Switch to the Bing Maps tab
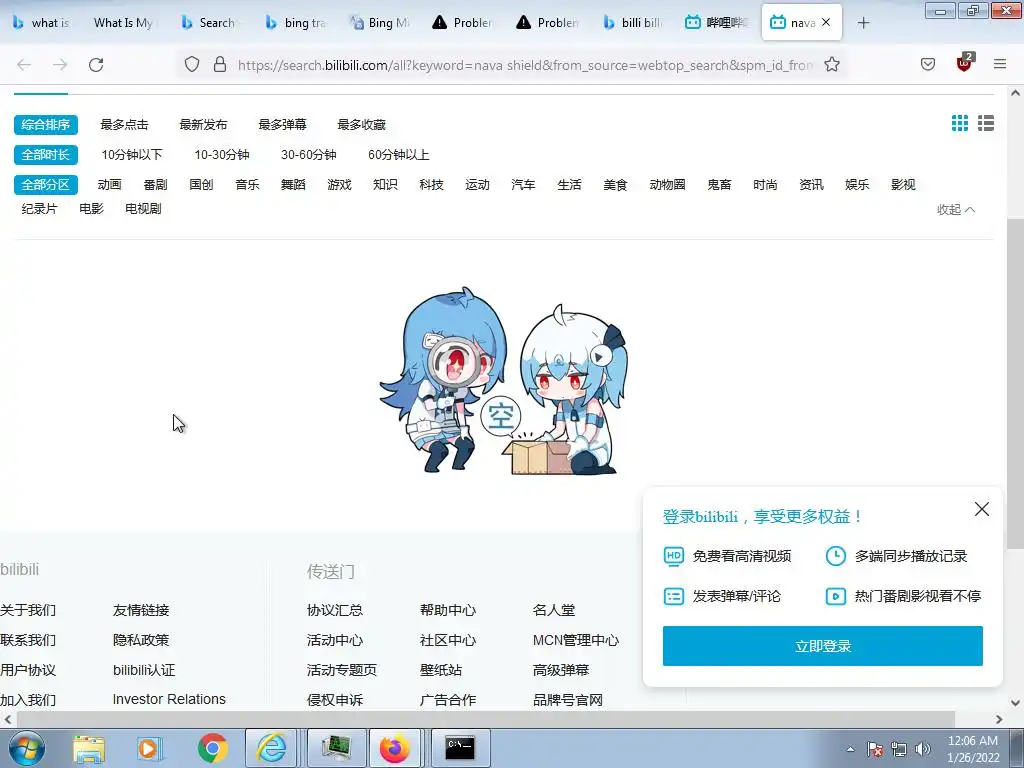The image size is (1024, 768). click(381, 23)
